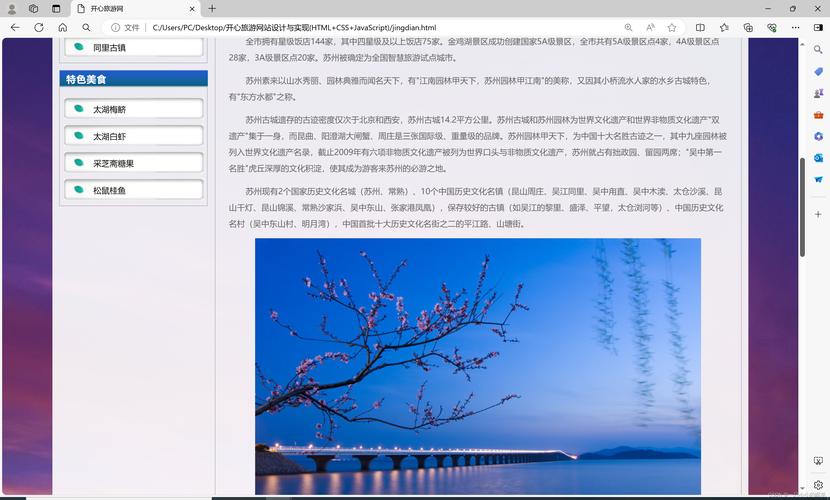Add this page to favorites star
Image resolution: width=830 pixels, height=500 pixels.
tap(672, 27)
